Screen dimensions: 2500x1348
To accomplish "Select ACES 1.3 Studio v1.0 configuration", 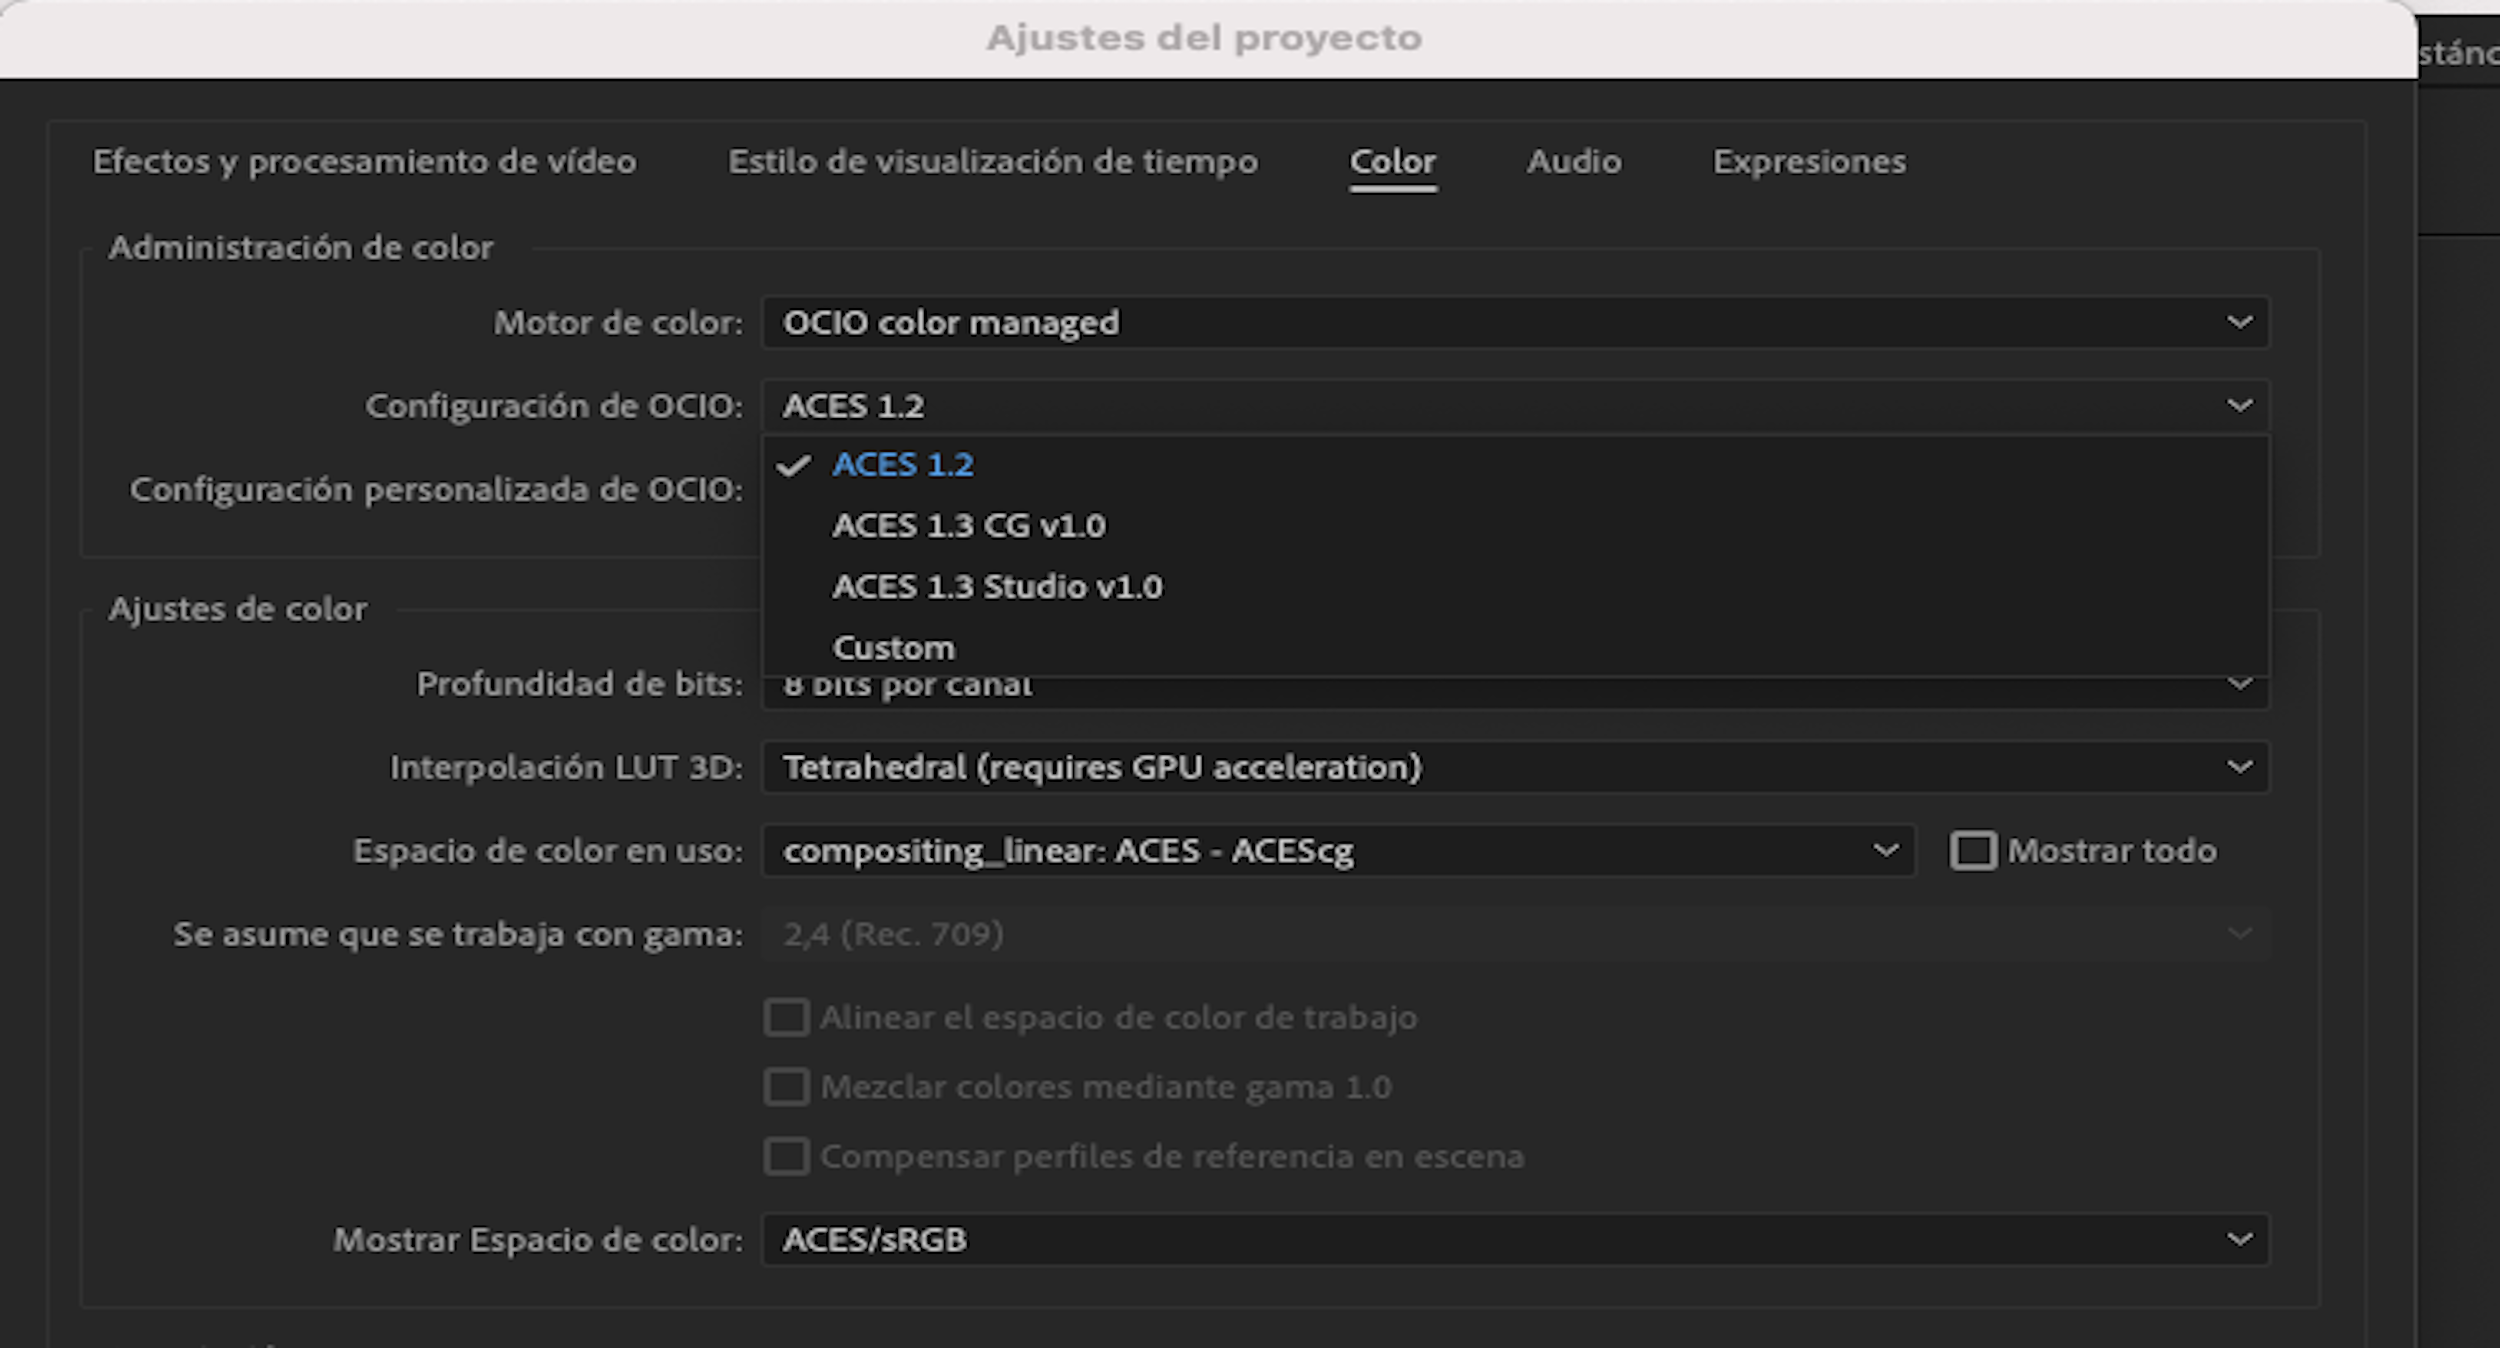I will [998, 586].
